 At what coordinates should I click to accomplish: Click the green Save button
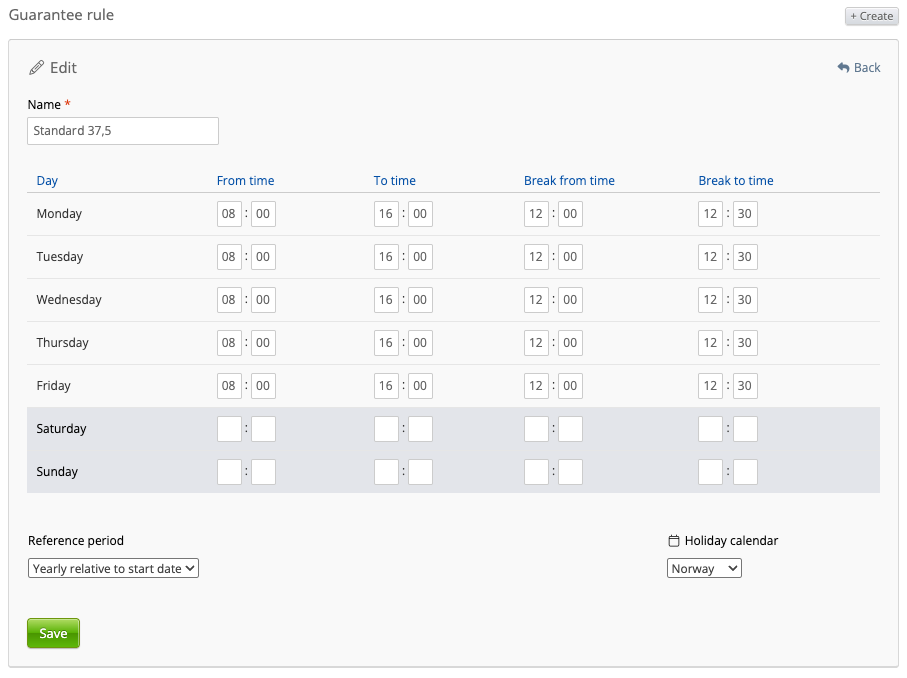(x=53, y=633)
